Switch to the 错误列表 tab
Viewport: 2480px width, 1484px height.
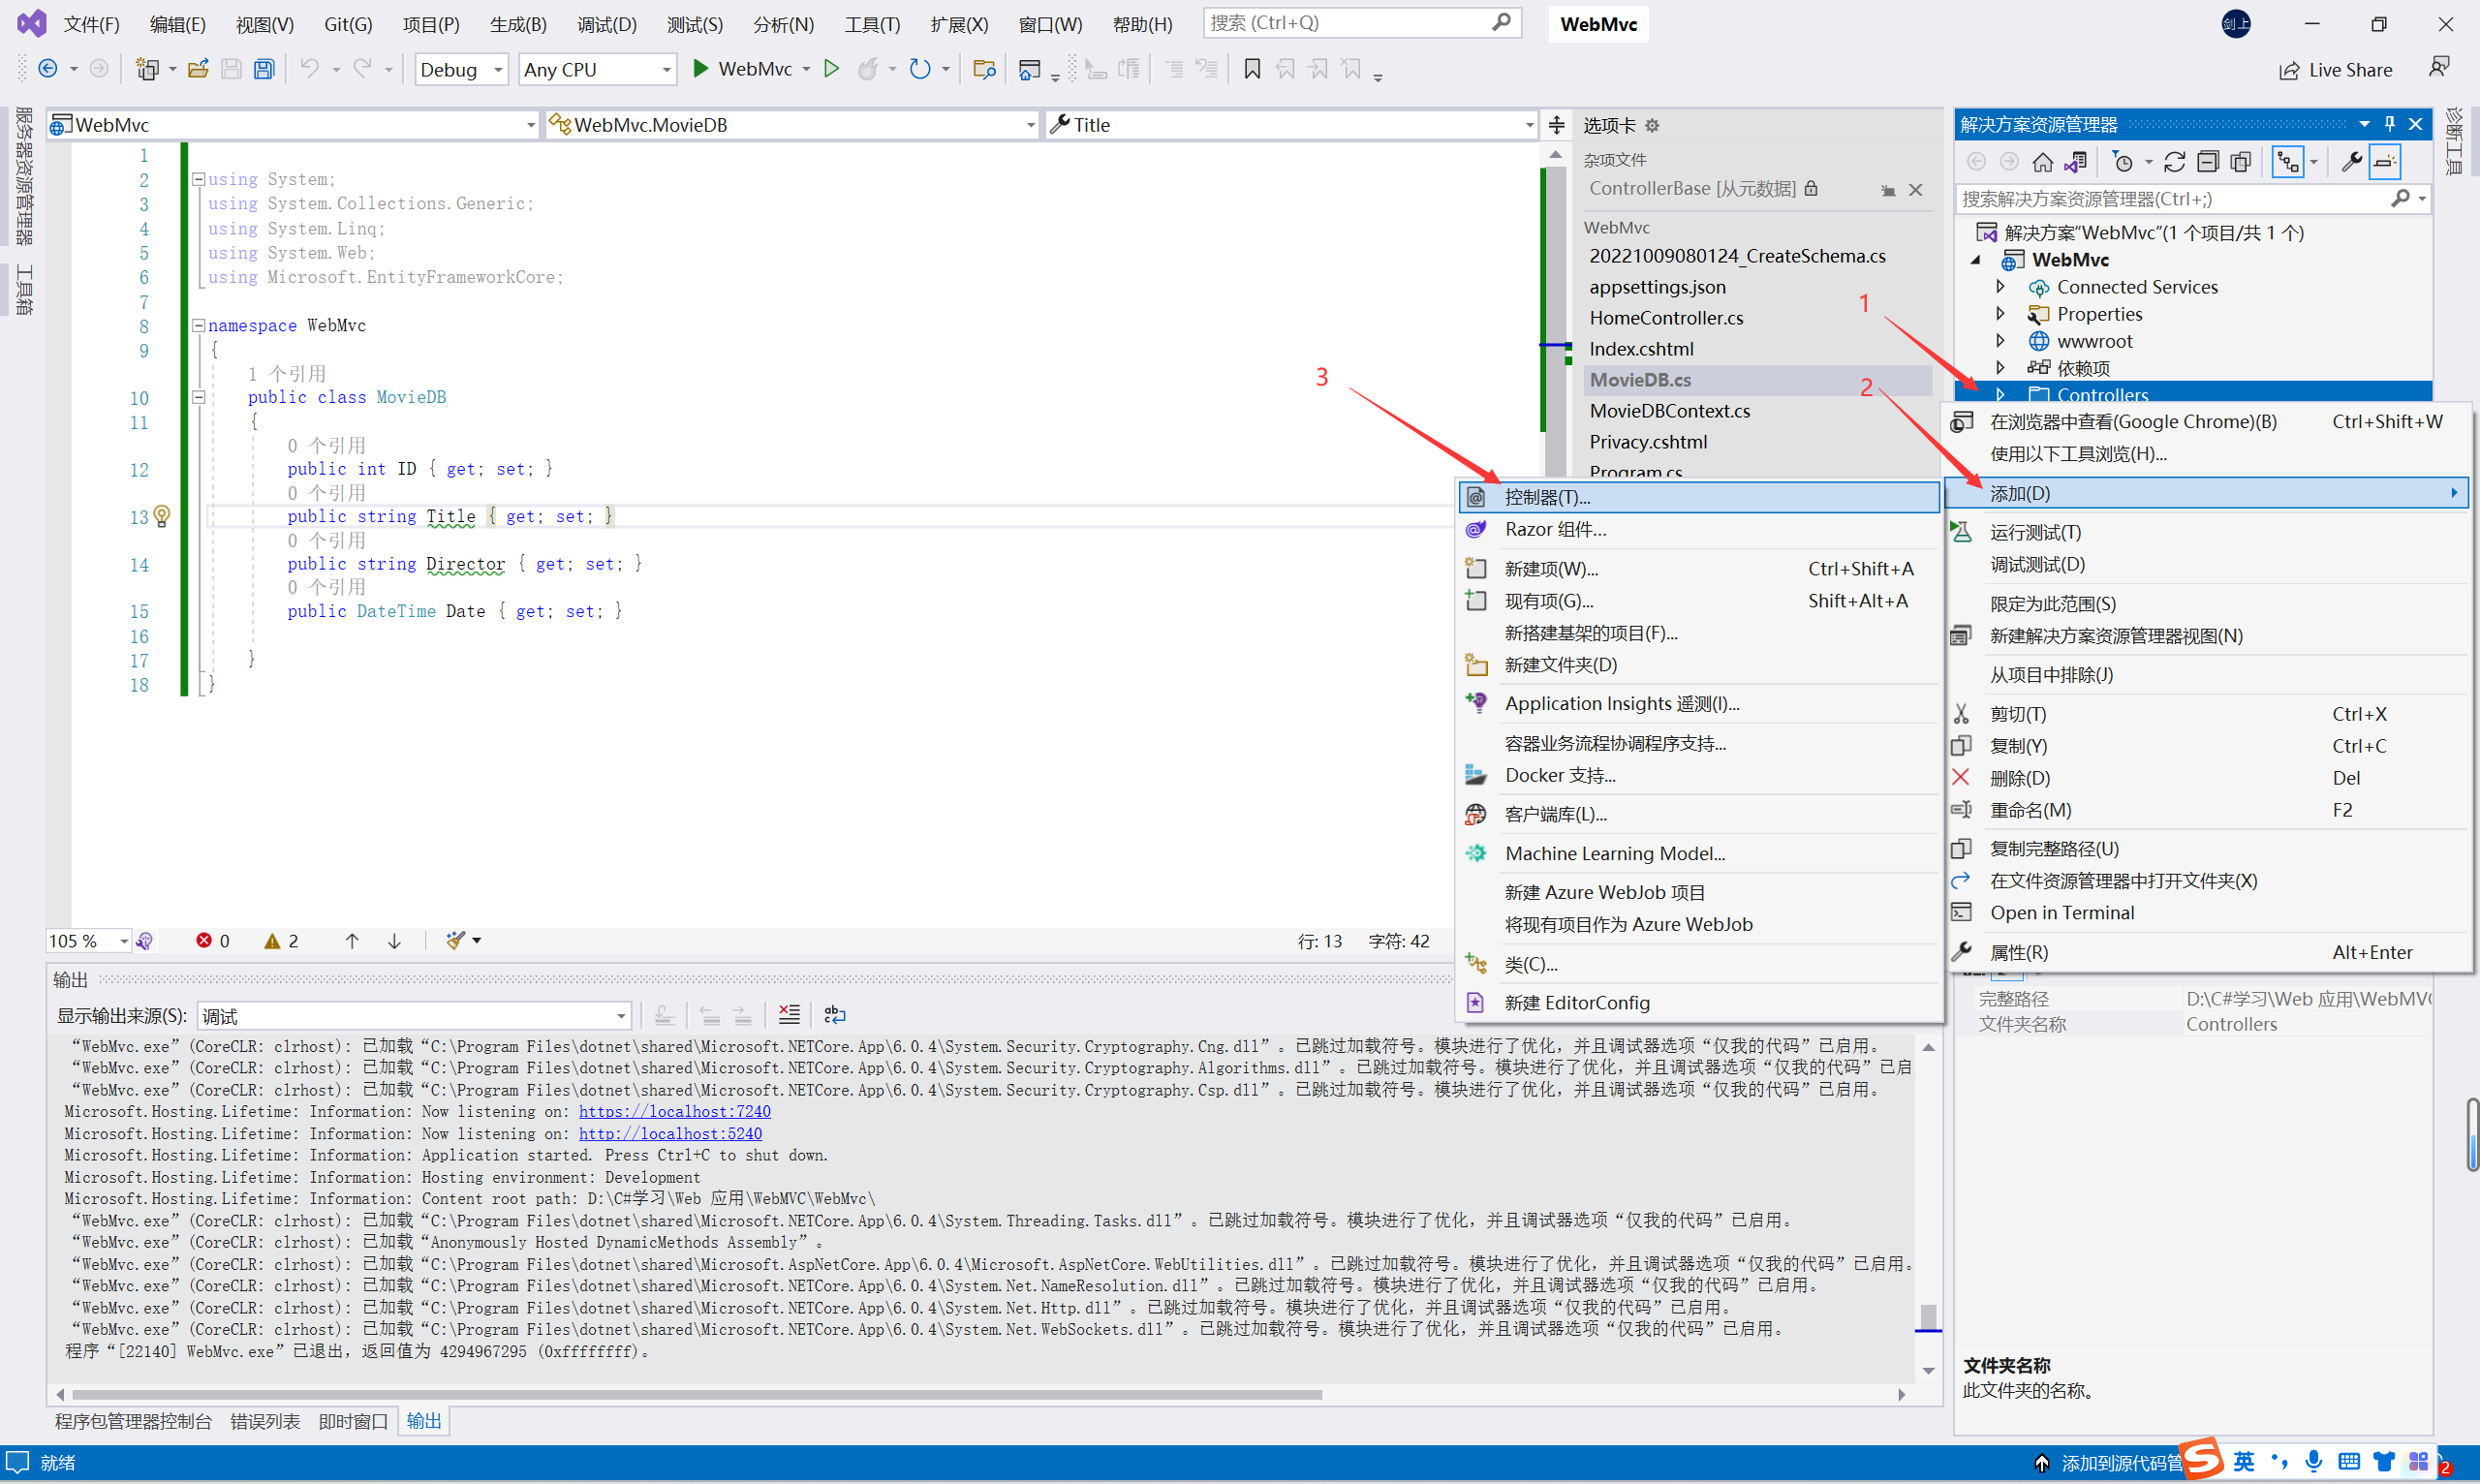point(265,1421)
